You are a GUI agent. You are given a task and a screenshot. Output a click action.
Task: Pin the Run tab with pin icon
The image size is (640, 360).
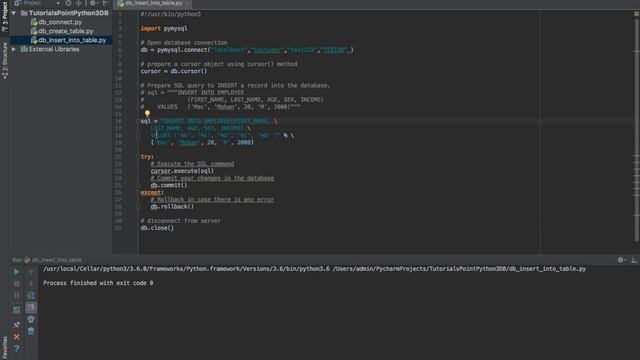click(x=16, y=325)
